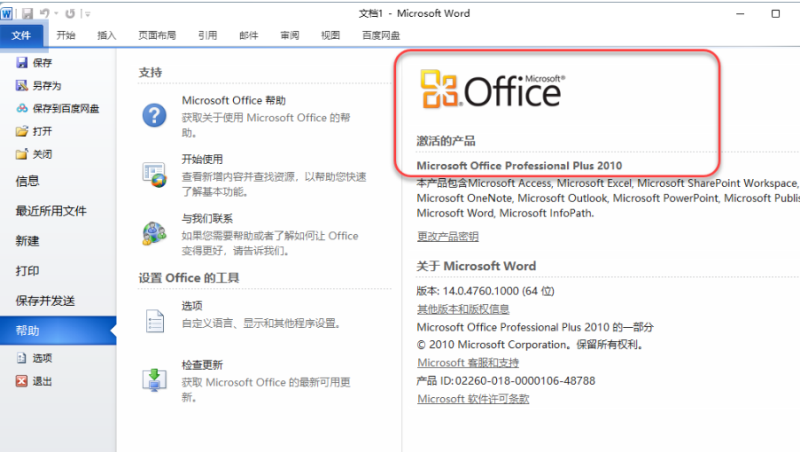Switch to the 插入 ribbon tab
Screen dimensions: 800x452
107,35
